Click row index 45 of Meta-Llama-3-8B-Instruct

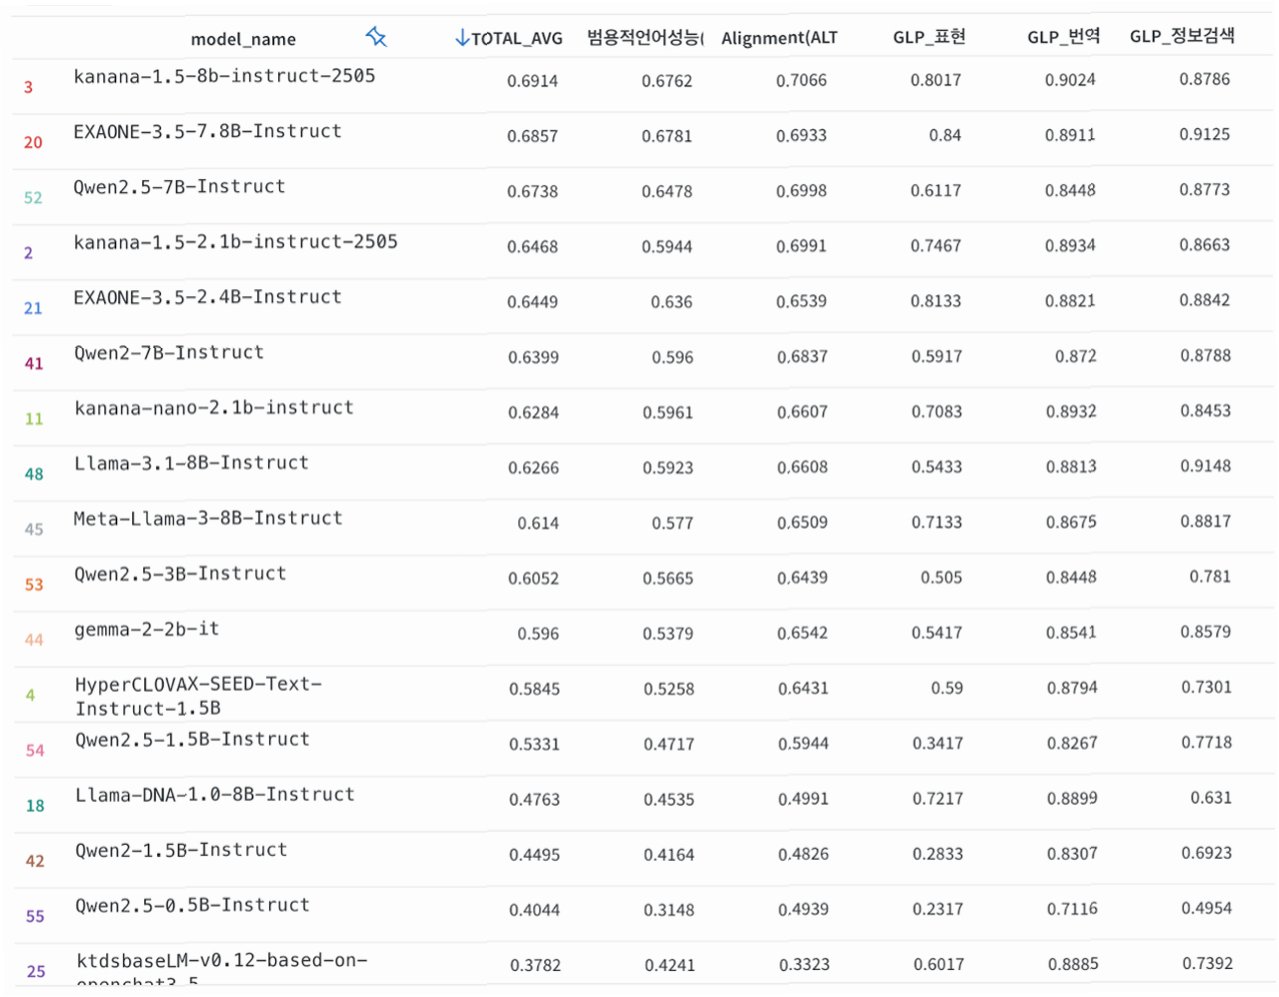tap(34, 529)
